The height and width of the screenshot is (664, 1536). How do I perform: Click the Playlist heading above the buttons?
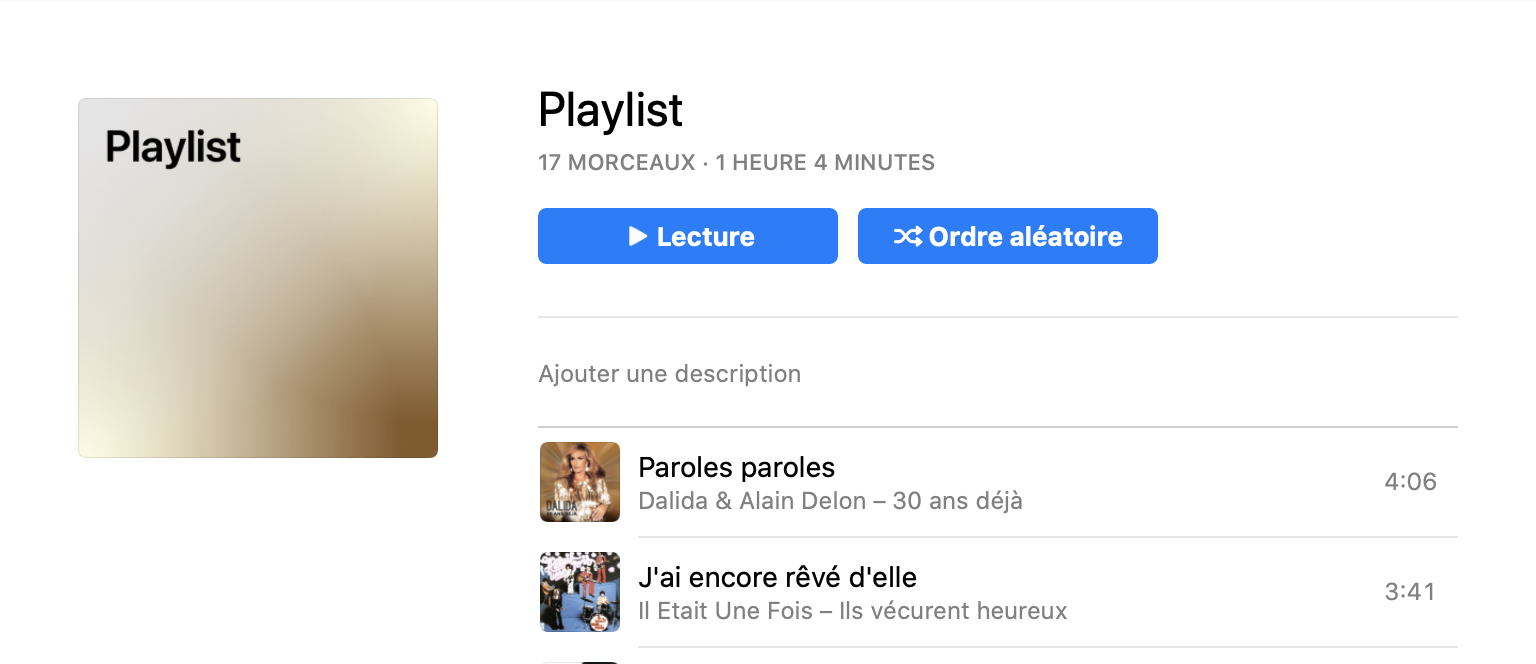point(610,110)
